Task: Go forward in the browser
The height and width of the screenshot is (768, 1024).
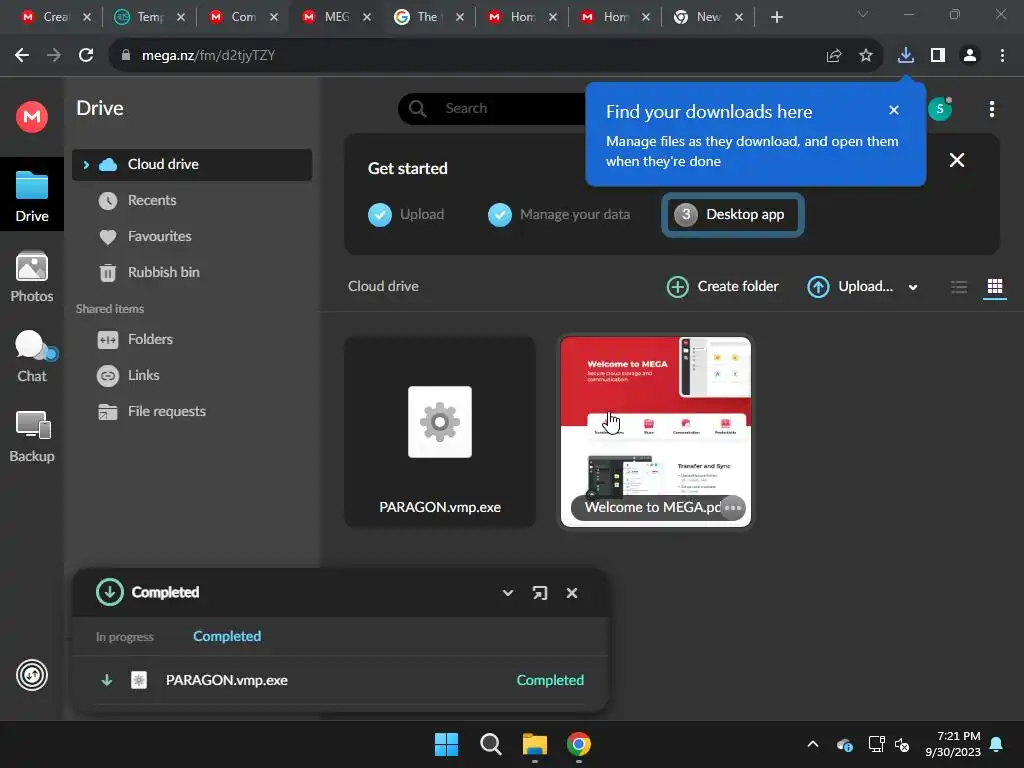Action: coord(54,56)
